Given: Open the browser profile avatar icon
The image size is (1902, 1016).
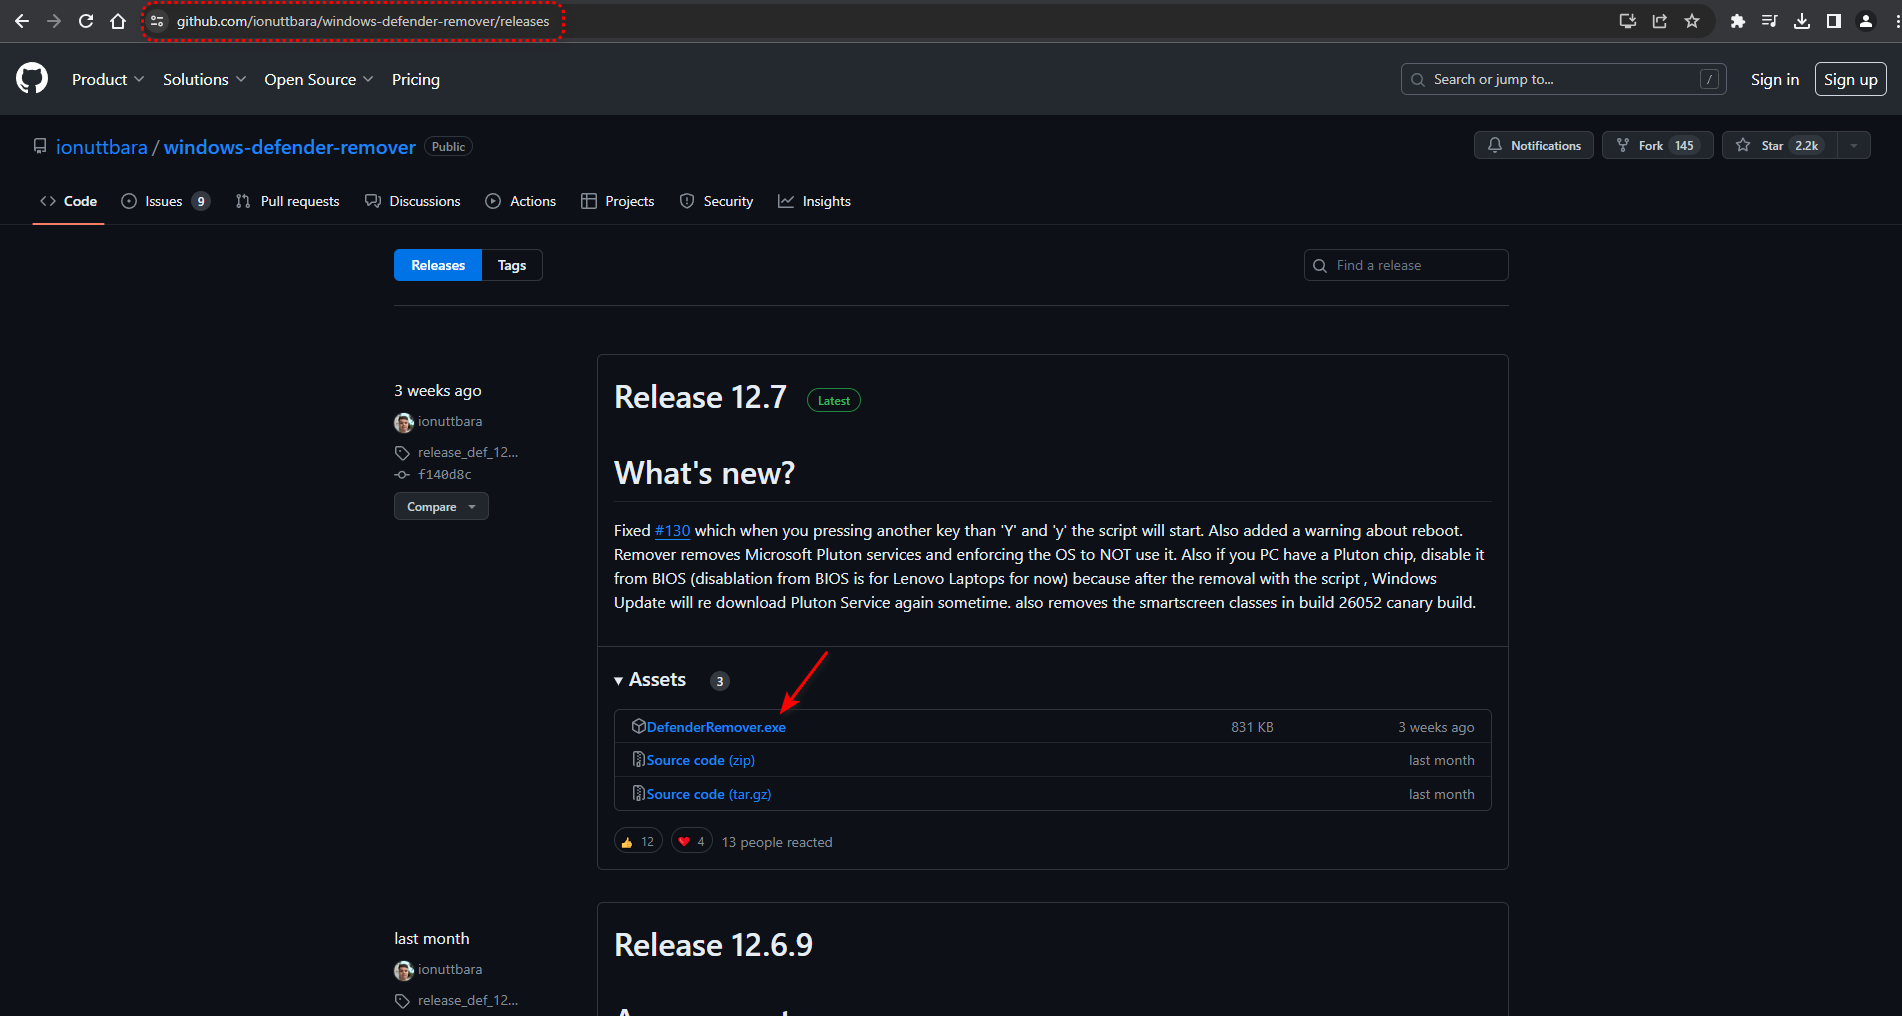Looking at the screenshot, I should (x=1866, y=21).
